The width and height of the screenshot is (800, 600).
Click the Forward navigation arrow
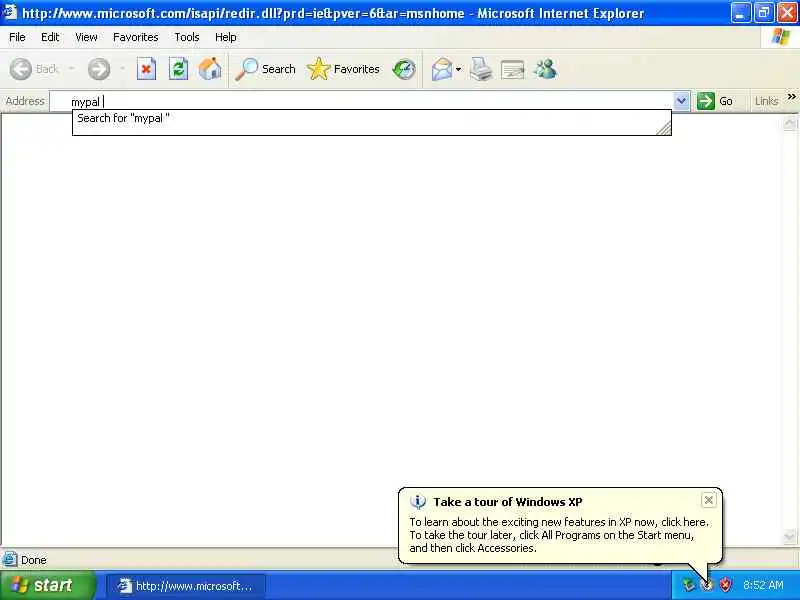point(98,69)
